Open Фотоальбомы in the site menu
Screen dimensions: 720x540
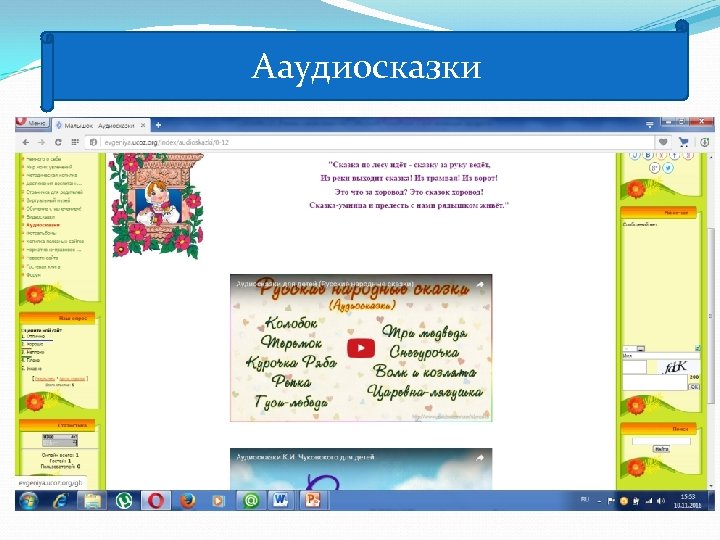pyautogui.click(x=41, y=233)
